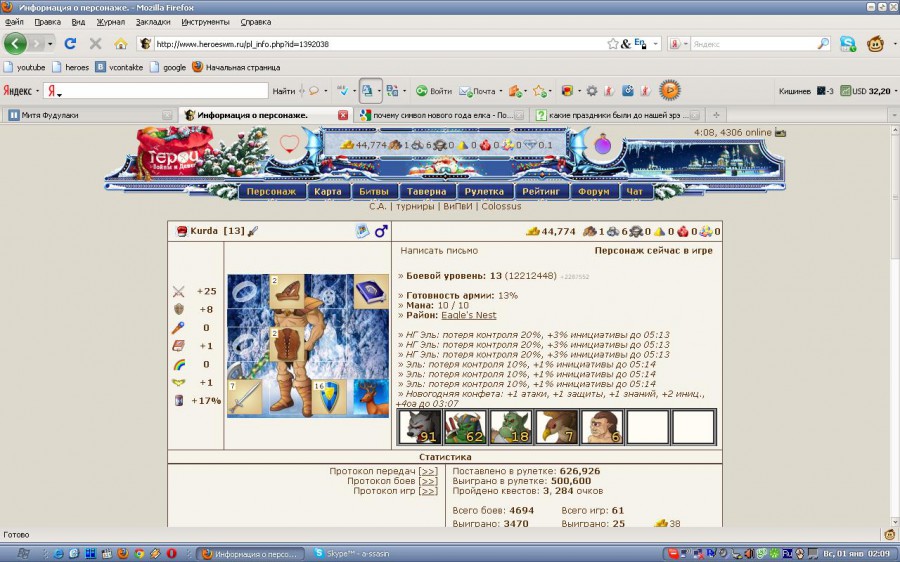The height and width of the screenshot is (562, 900).
Task: Click the wolf creature thumbnail with 91
Action: coord(419,427)
